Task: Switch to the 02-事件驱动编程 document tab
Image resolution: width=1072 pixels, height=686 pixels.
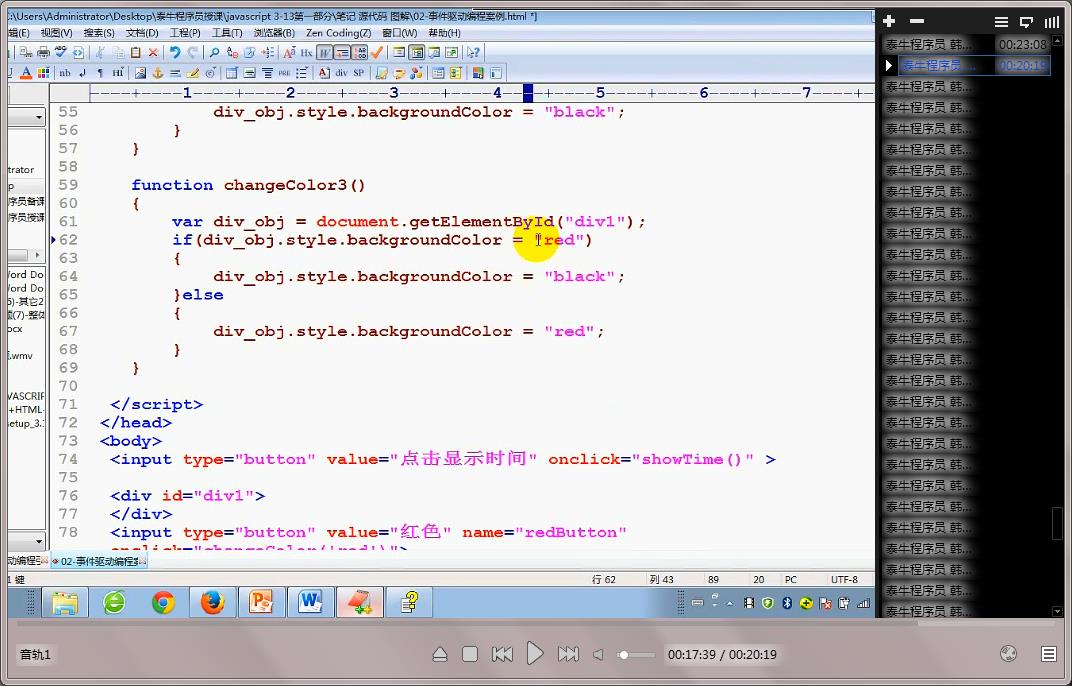Action: tap(100, 561)
